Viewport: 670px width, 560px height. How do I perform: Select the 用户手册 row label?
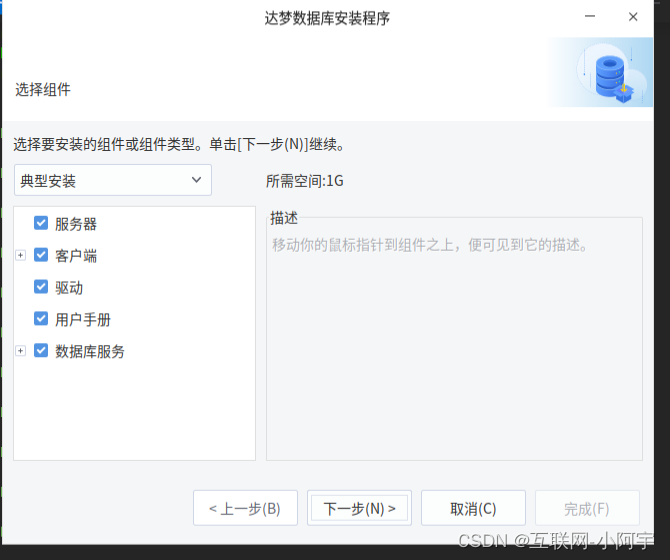click(x=83, y=320)
